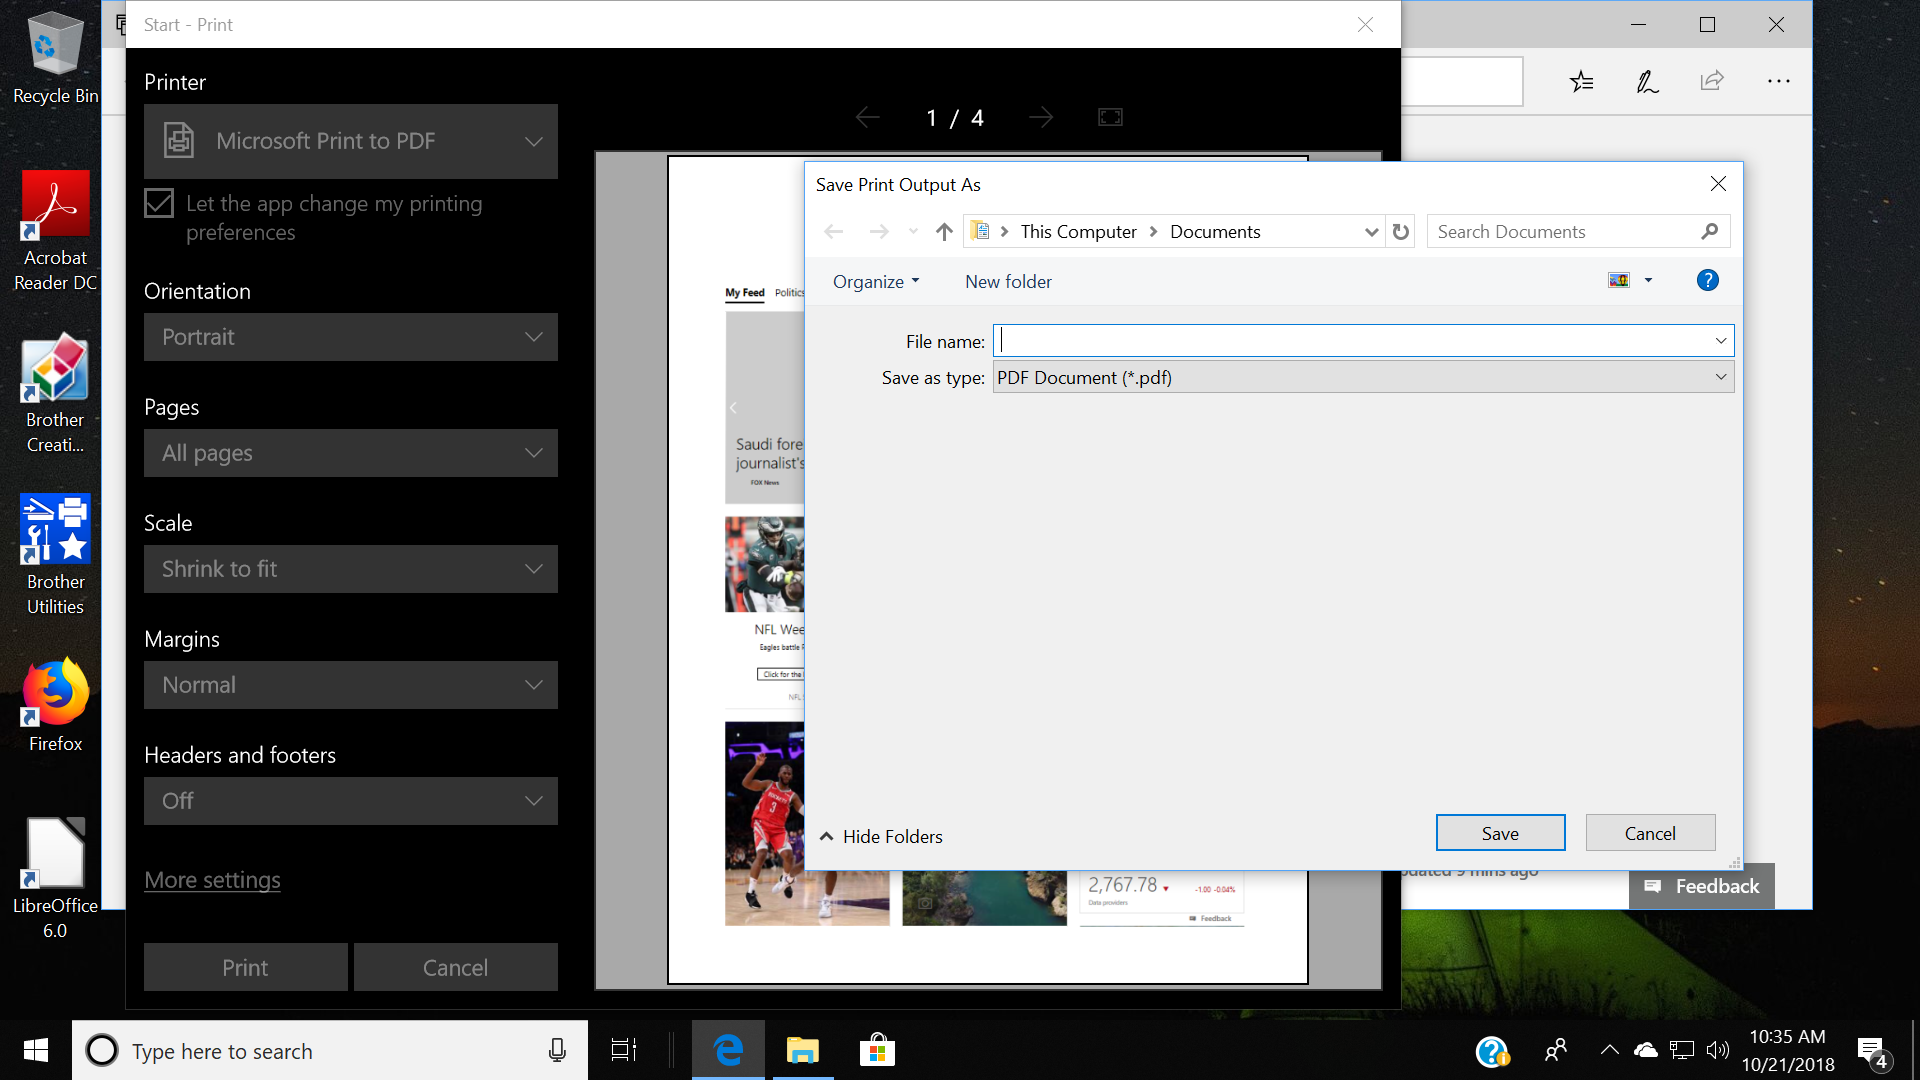The height and width of the screenshot is (1080, 1920).
Task: Click Forward arrow in Save dialog
Action: point(879,232)
